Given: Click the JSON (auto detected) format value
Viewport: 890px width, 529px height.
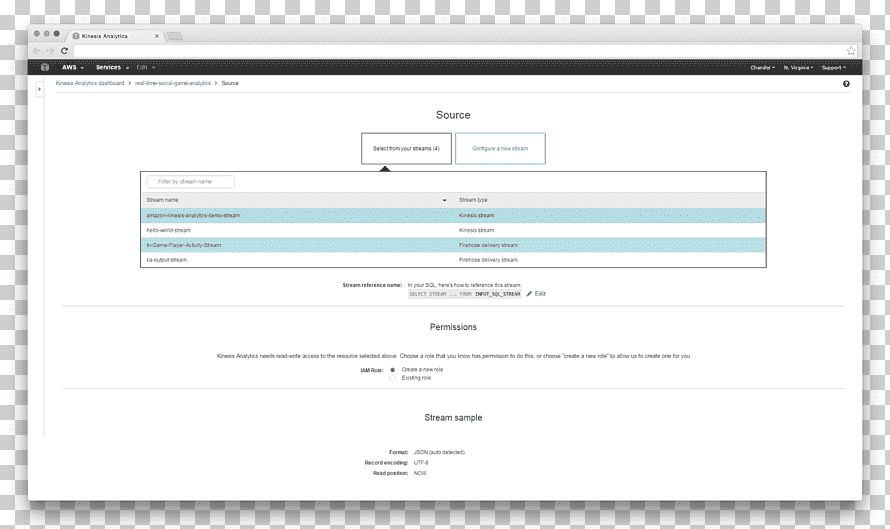Looking at the screenshot, I should click(x=439, y=452).
